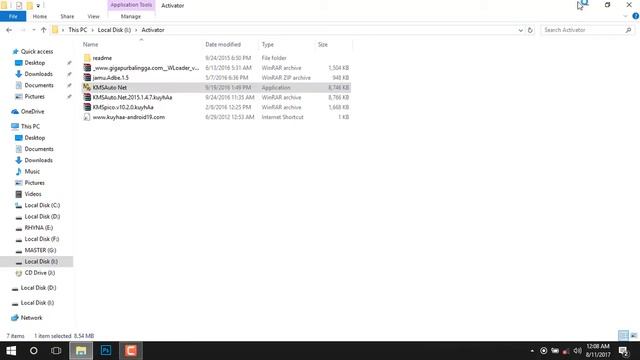Open pinned Documents under Quick access
Screen dimensions: 640x360
(39, 85)
